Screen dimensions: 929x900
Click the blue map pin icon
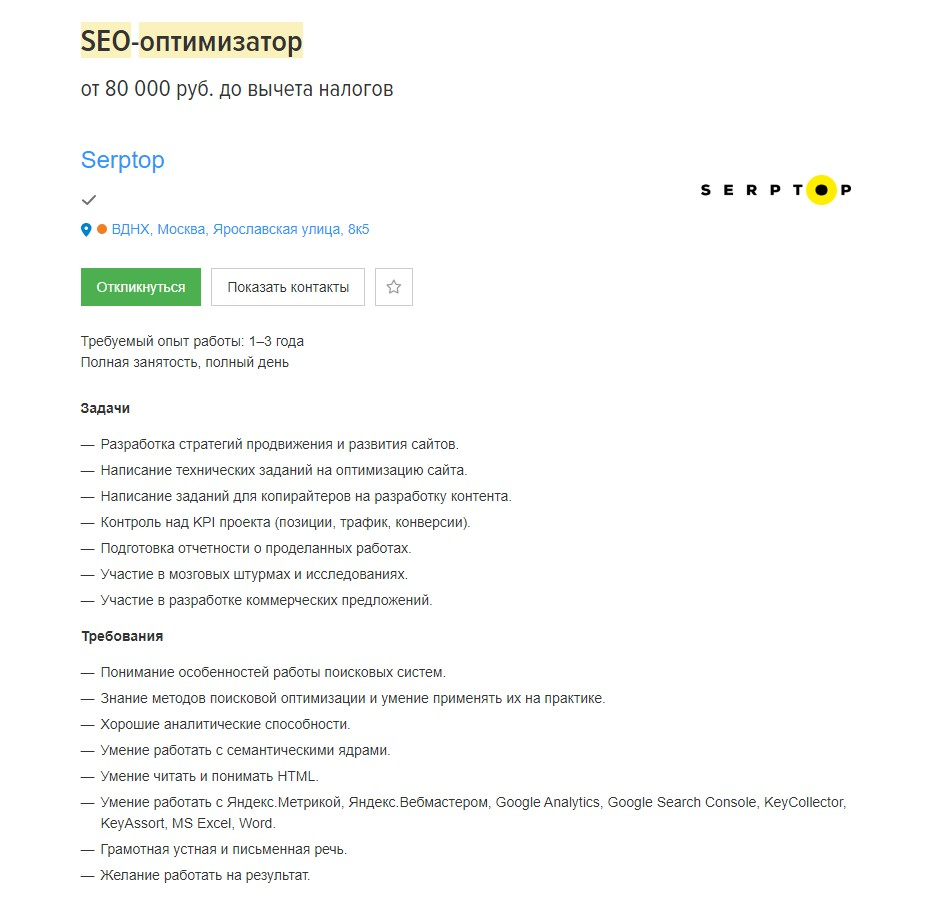coord(86,230)
